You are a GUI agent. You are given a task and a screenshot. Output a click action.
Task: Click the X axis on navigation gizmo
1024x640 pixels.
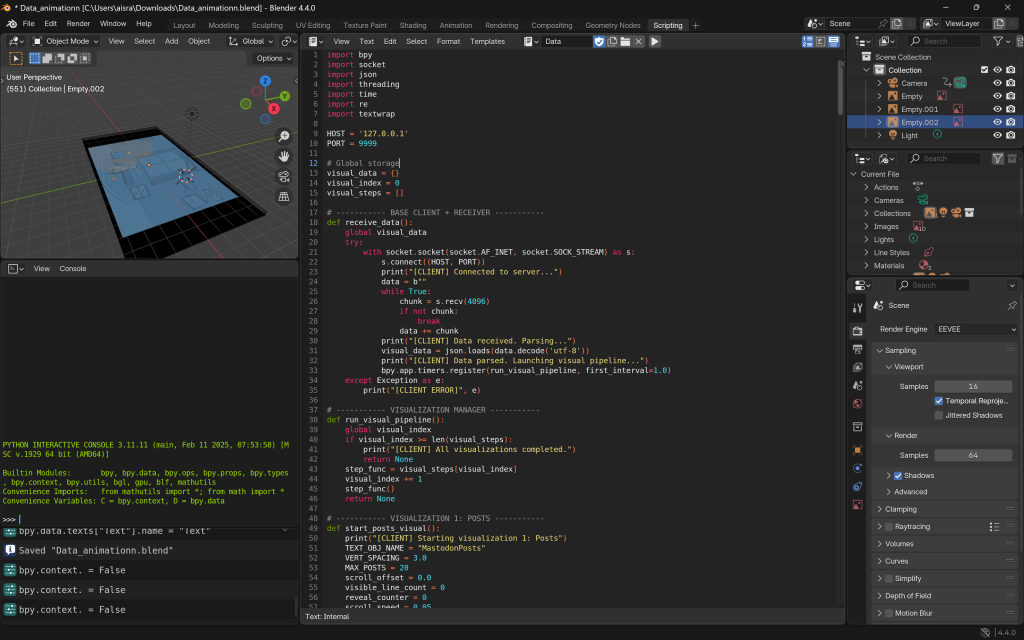click(x=274, y=109)
